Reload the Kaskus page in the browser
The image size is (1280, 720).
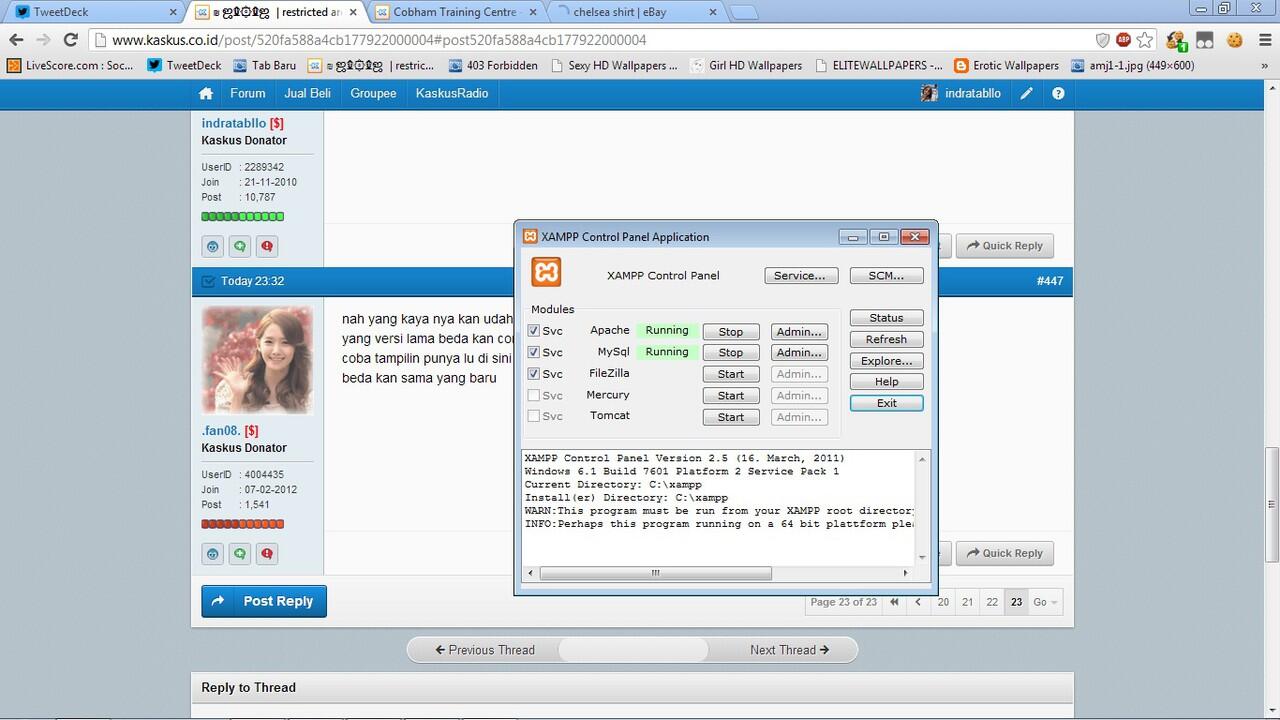[x=70, y=40]
